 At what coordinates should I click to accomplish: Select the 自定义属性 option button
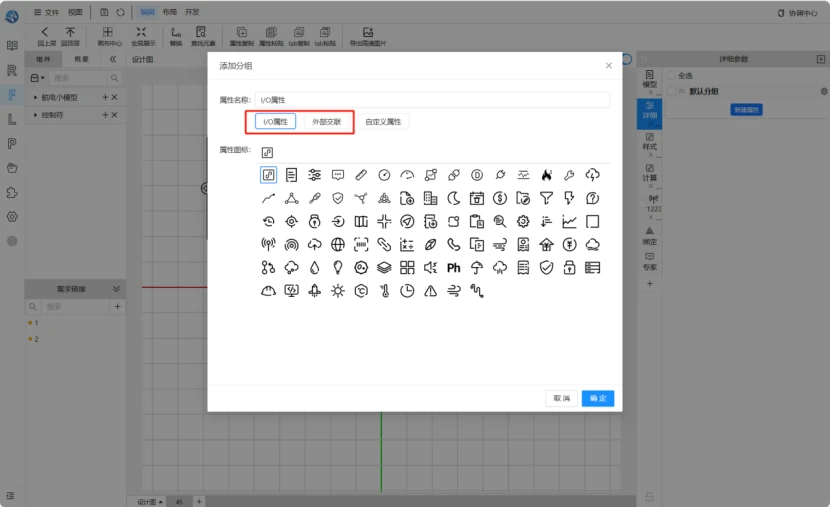coord(383,122)
